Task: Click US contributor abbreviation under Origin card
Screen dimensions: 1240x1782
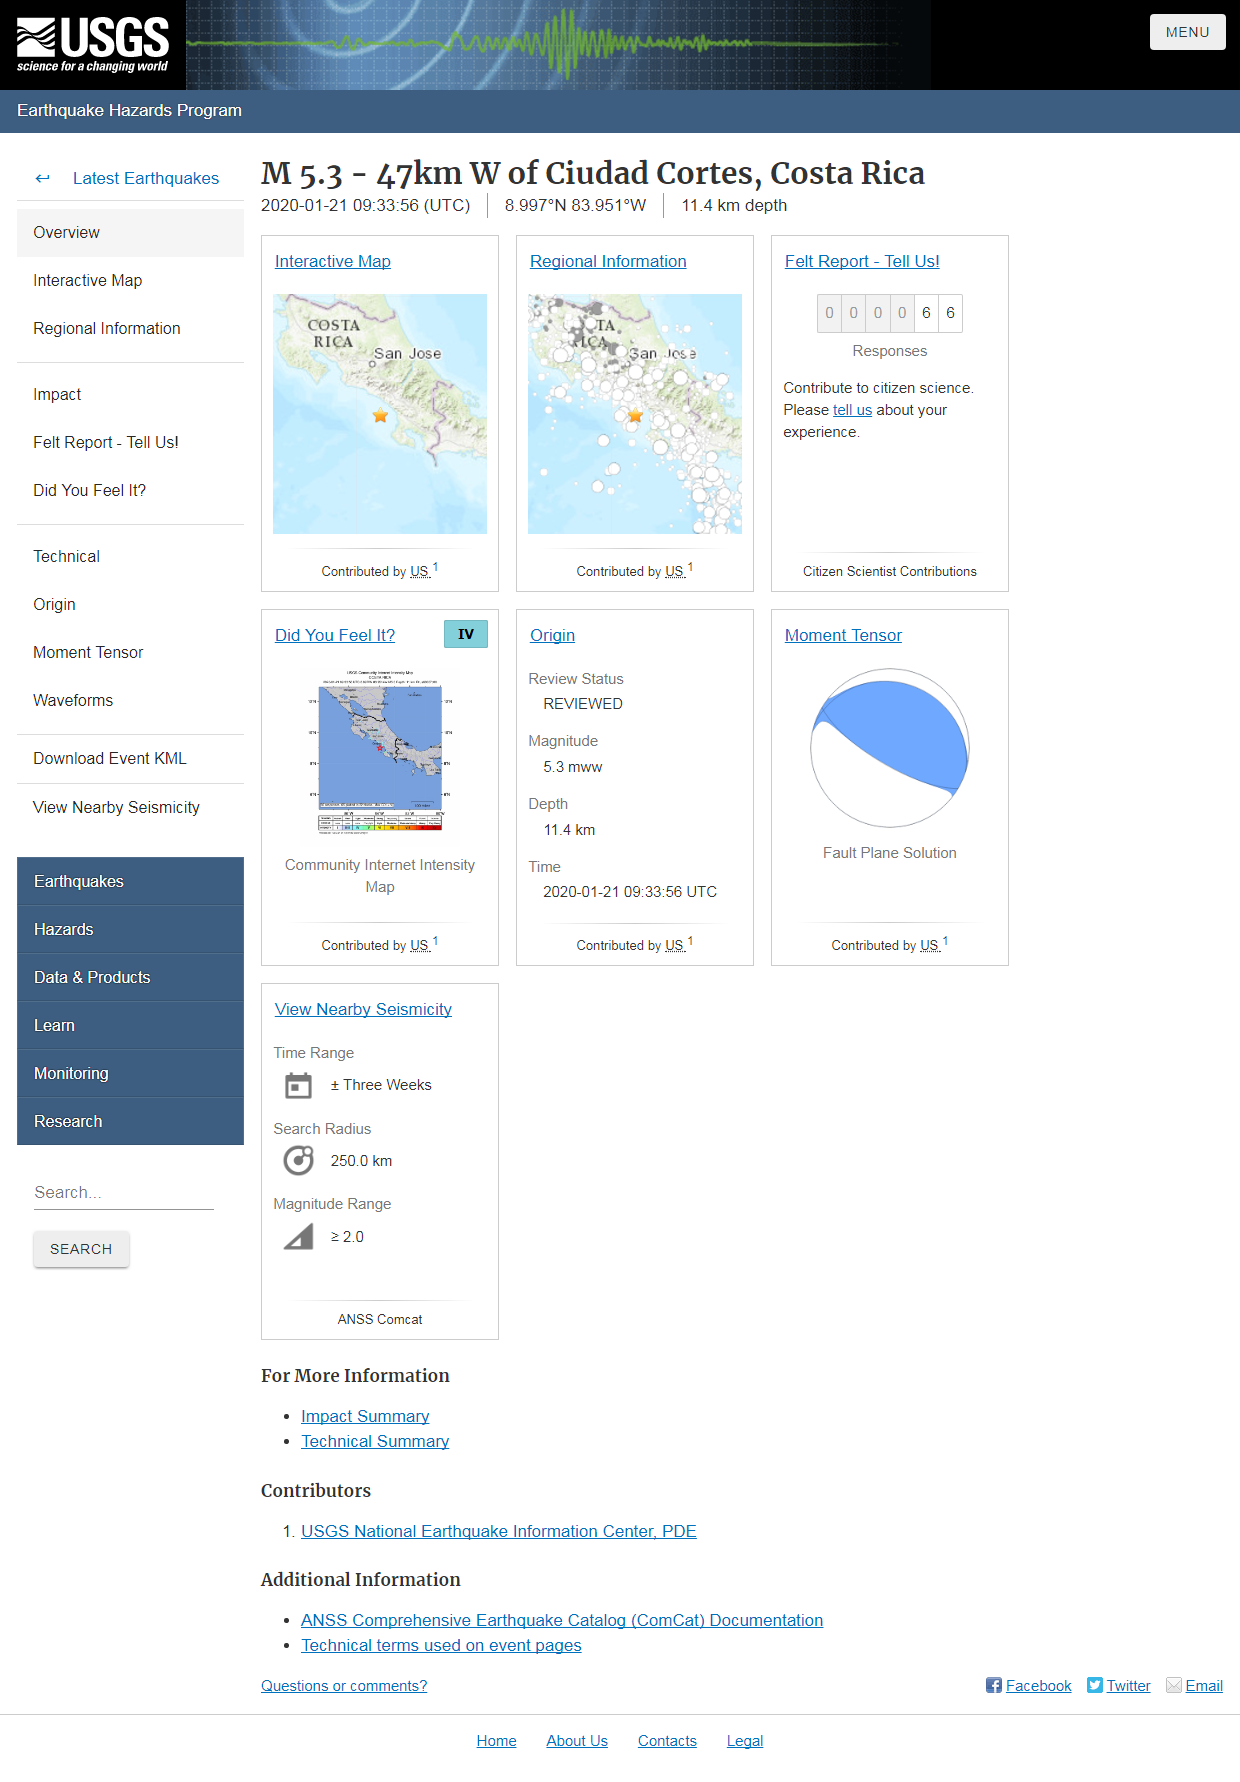Action: point(675,945)
